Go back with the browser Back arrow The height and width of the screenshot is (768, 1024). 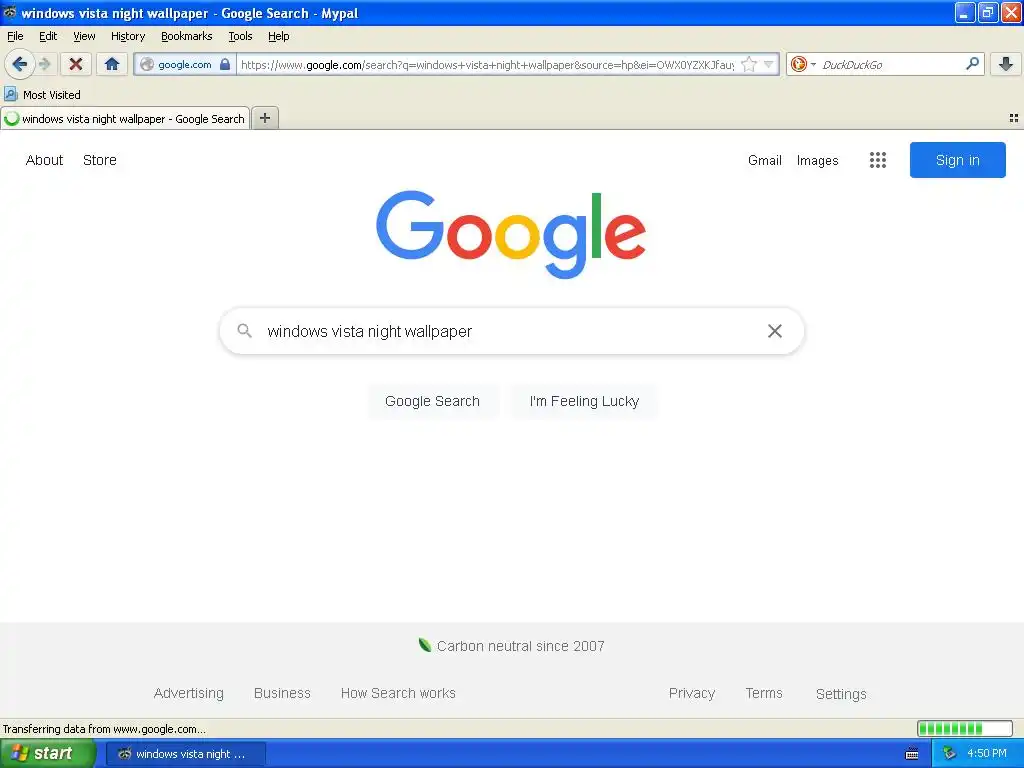click(x=20, y=64)
